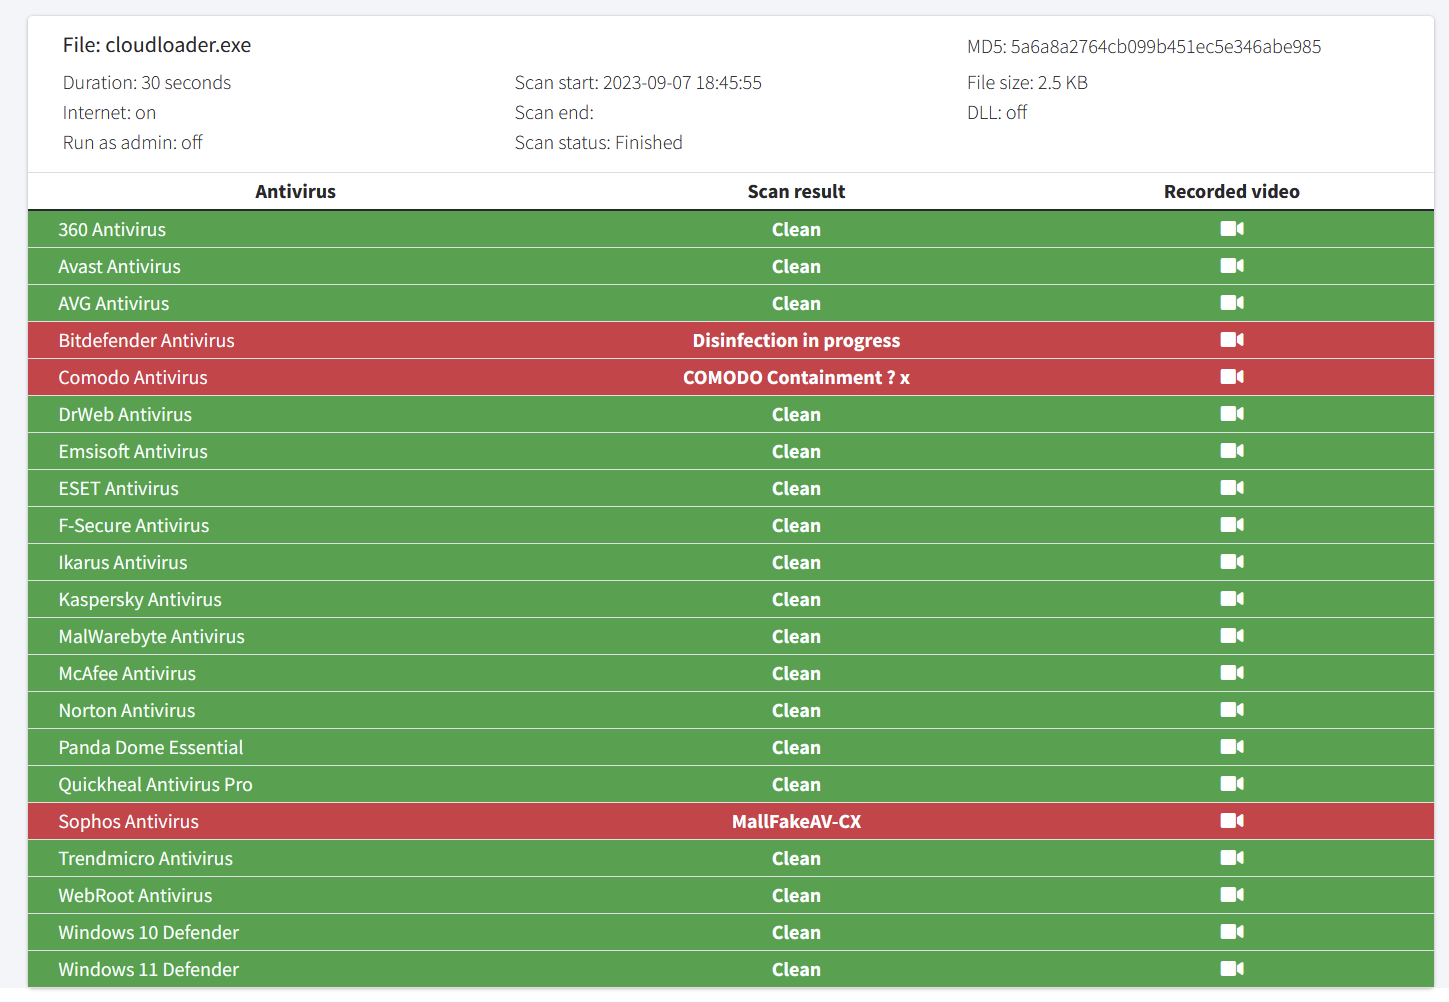Click WebRoot Antivirus camera icon
This screenshot has height=1002, width=1449.
(x=1232, y=895)
